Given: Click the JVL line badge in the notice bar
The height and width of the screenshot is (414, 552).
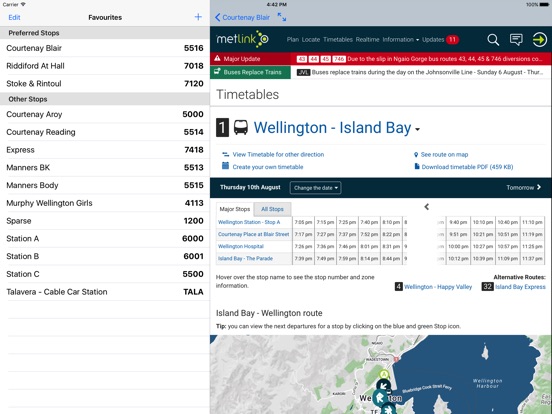Looking at the screenshot, I should tap(303, 72).
